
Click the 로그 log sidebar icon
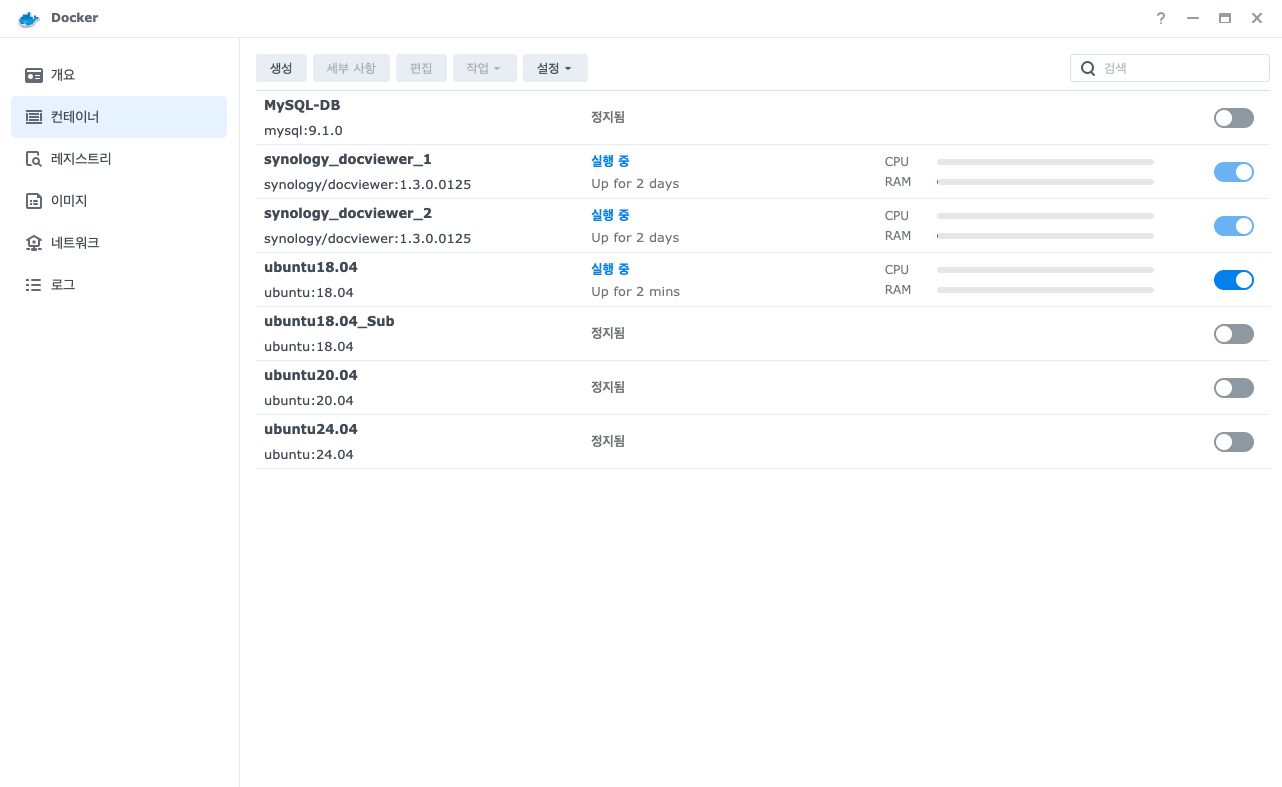34,285
